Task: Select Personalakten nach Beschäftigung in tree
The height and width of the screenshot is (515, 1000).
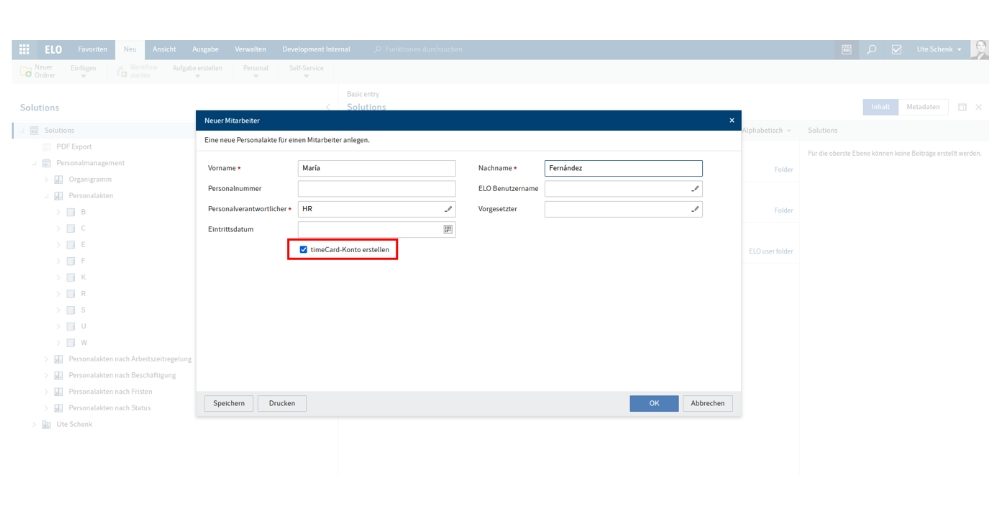Action: [122, 375]
